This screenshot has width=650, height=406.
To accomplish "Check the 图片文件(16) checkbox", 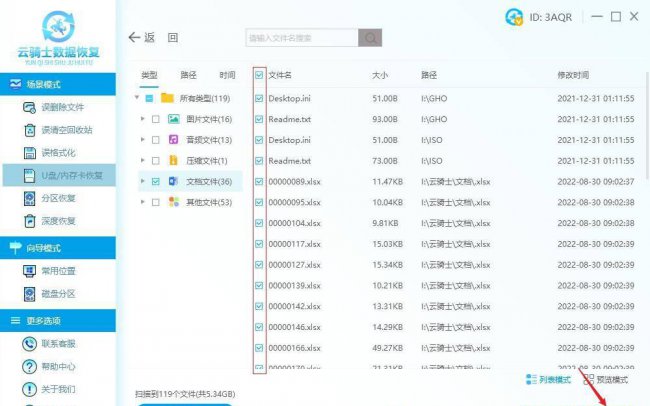I will 156,119.
